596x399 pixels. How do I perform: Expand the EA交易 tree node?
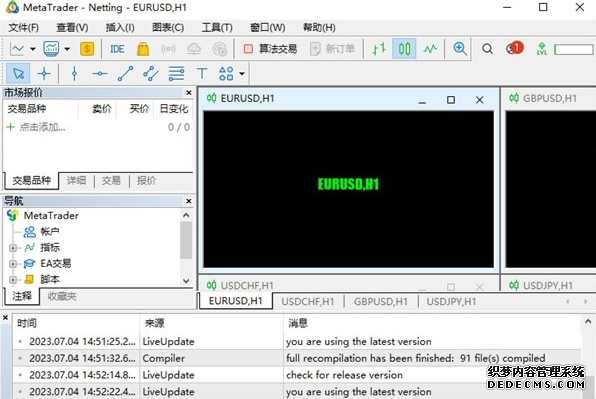coord(13,264)
